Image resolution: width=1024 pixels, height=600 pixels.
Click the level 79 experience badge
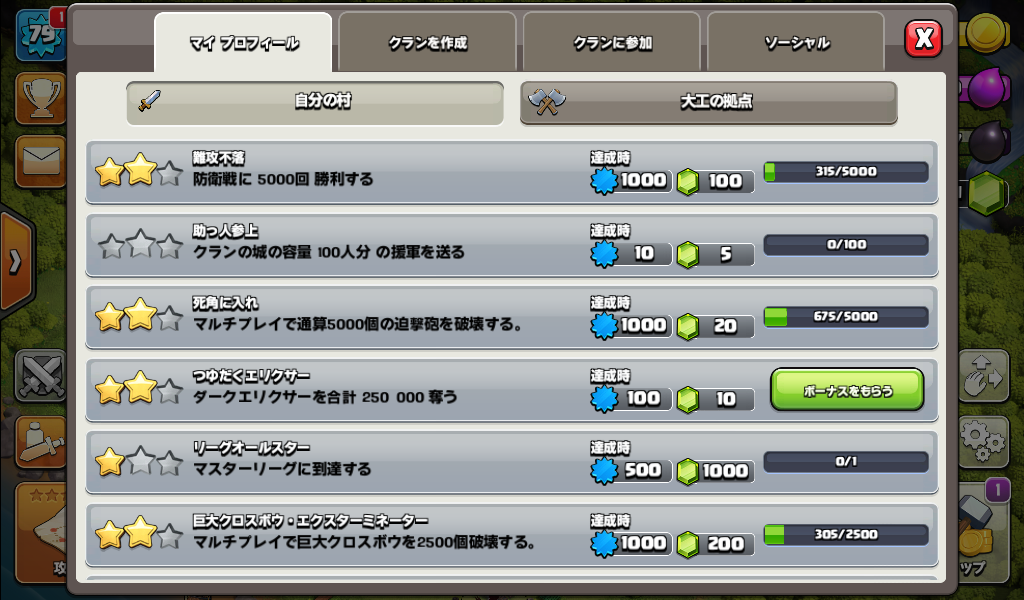point(41,35)
